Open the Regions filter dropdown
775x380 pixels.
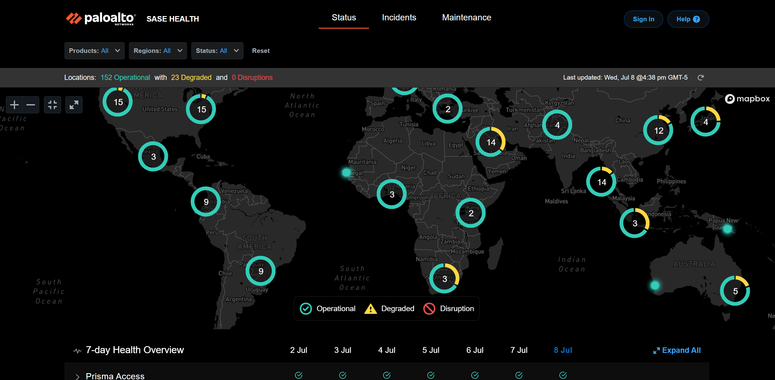158,50
